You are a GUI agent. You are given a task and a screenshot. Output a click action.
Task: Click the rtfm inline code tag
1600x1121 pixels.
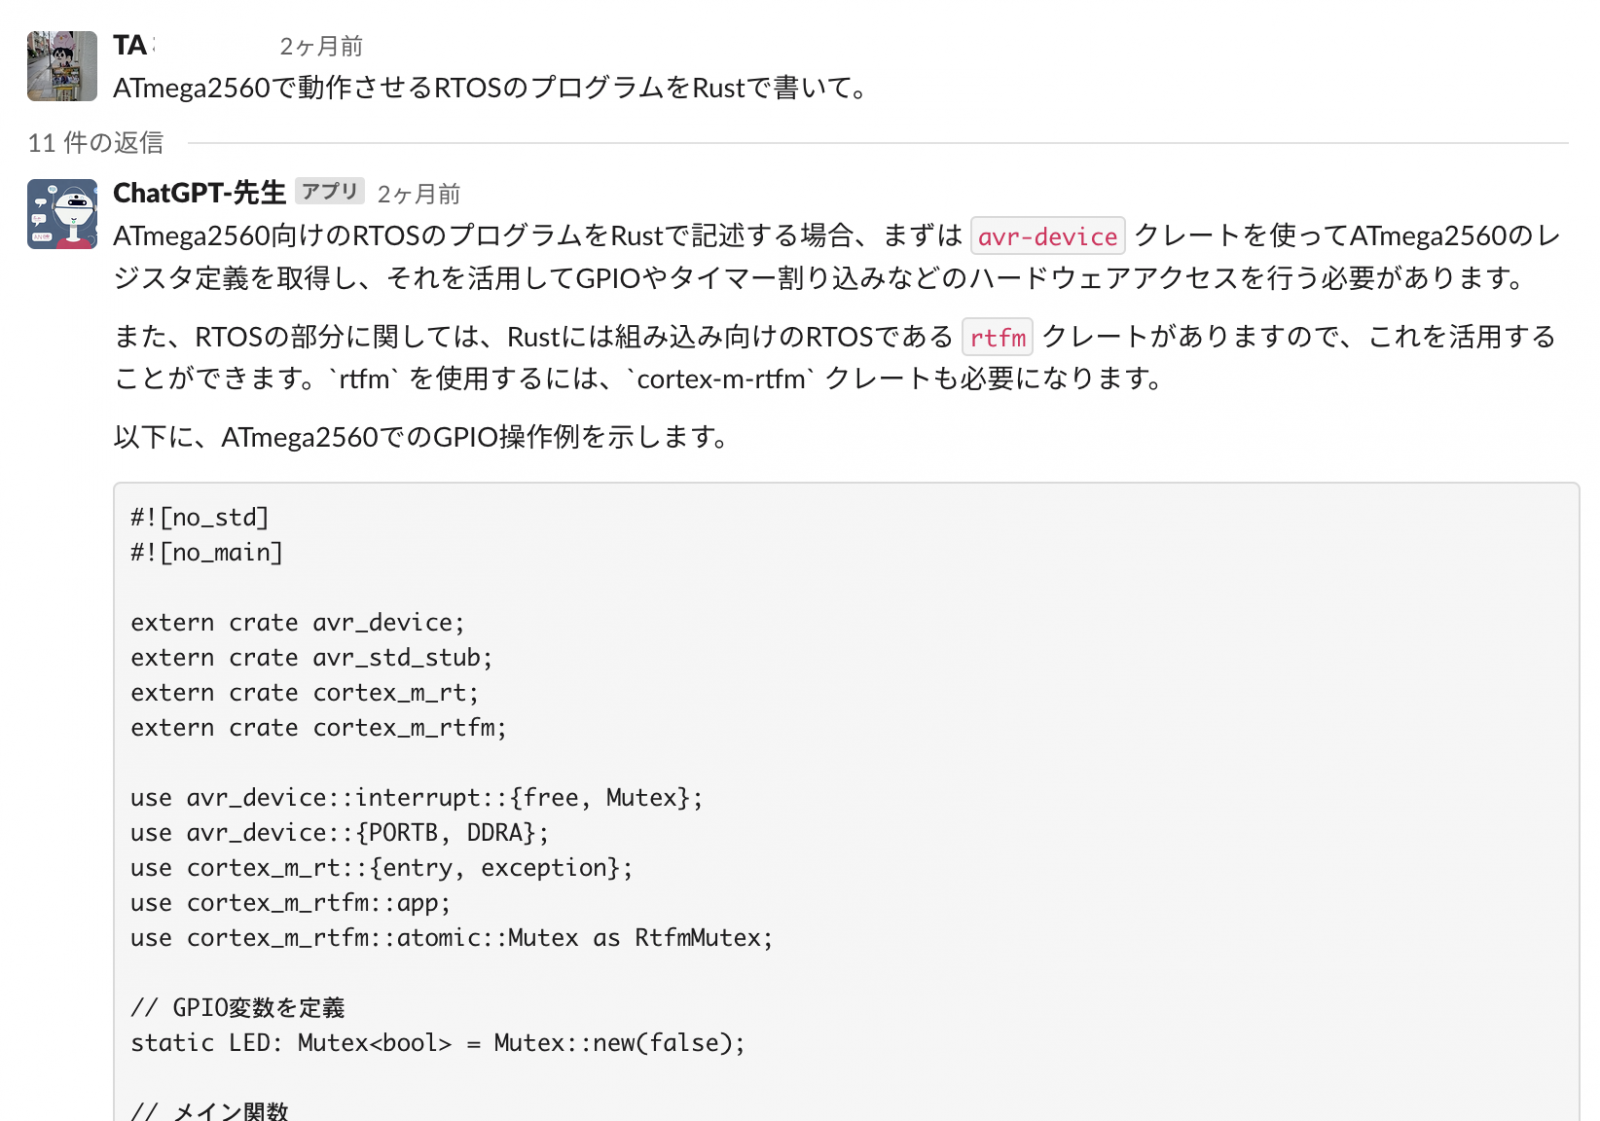(x=997, y=337)
